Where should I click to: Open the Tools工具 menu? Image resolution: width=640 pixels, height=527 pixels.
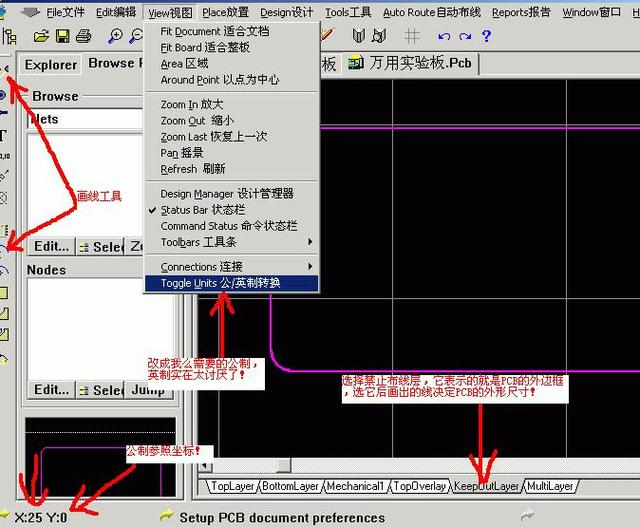click(x=348, y=12)
